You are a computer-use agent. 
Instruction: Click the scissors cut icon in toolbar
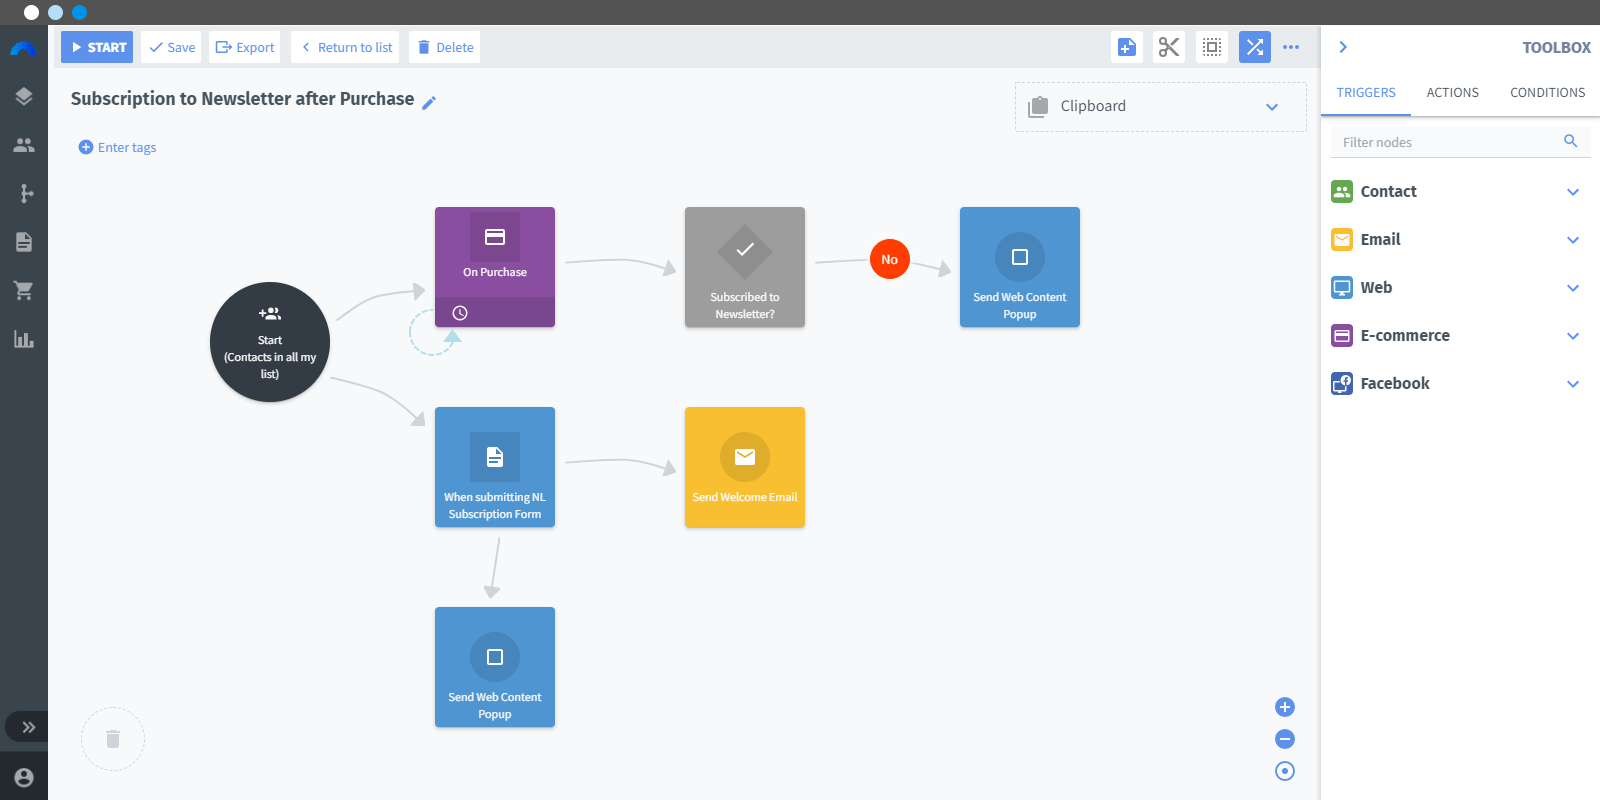(1169, 47)
